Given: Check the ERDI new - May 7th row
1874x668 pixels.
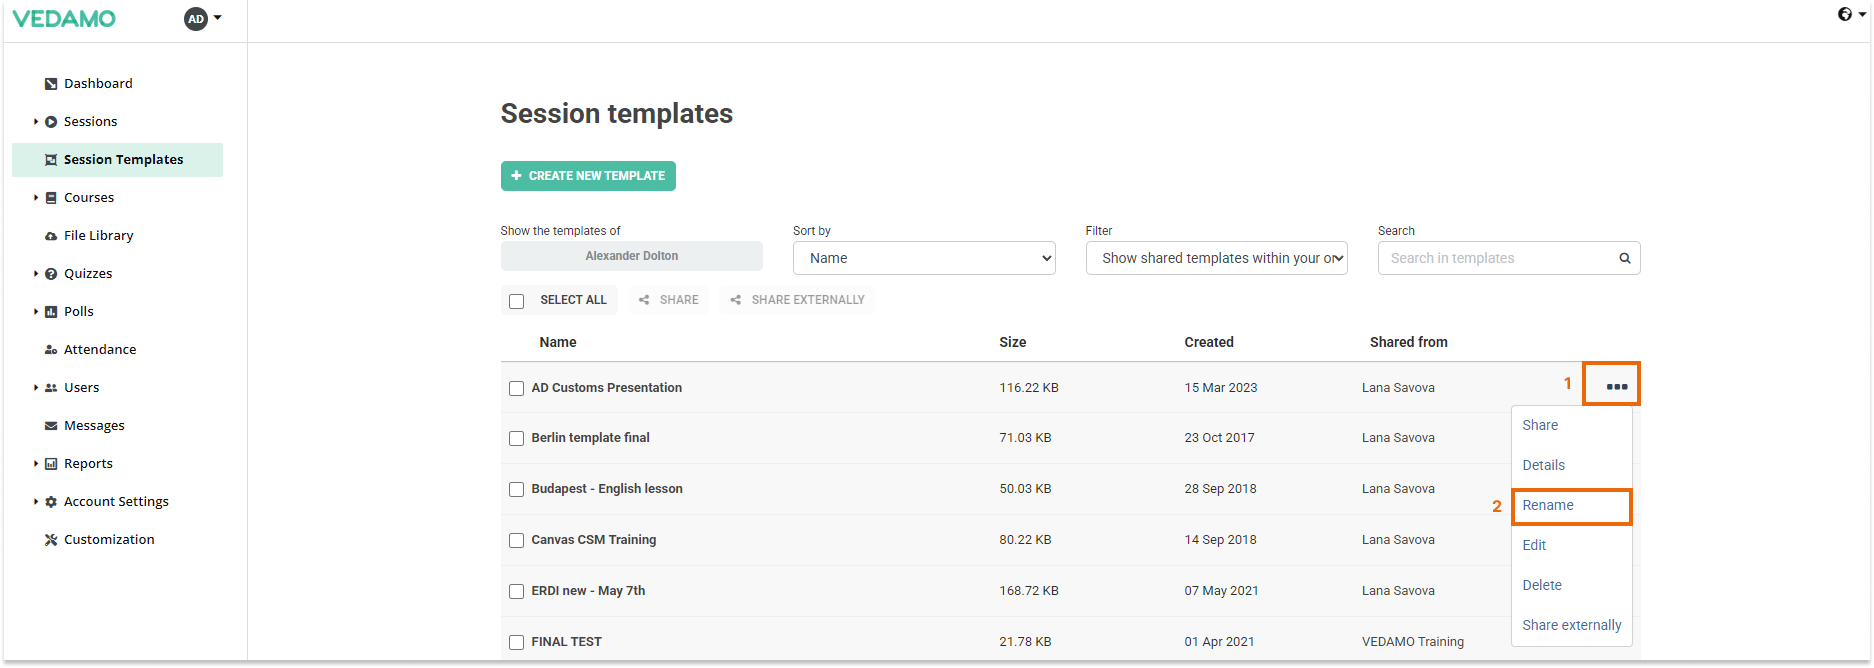Looking at the screenshot, I should [517, 591].
